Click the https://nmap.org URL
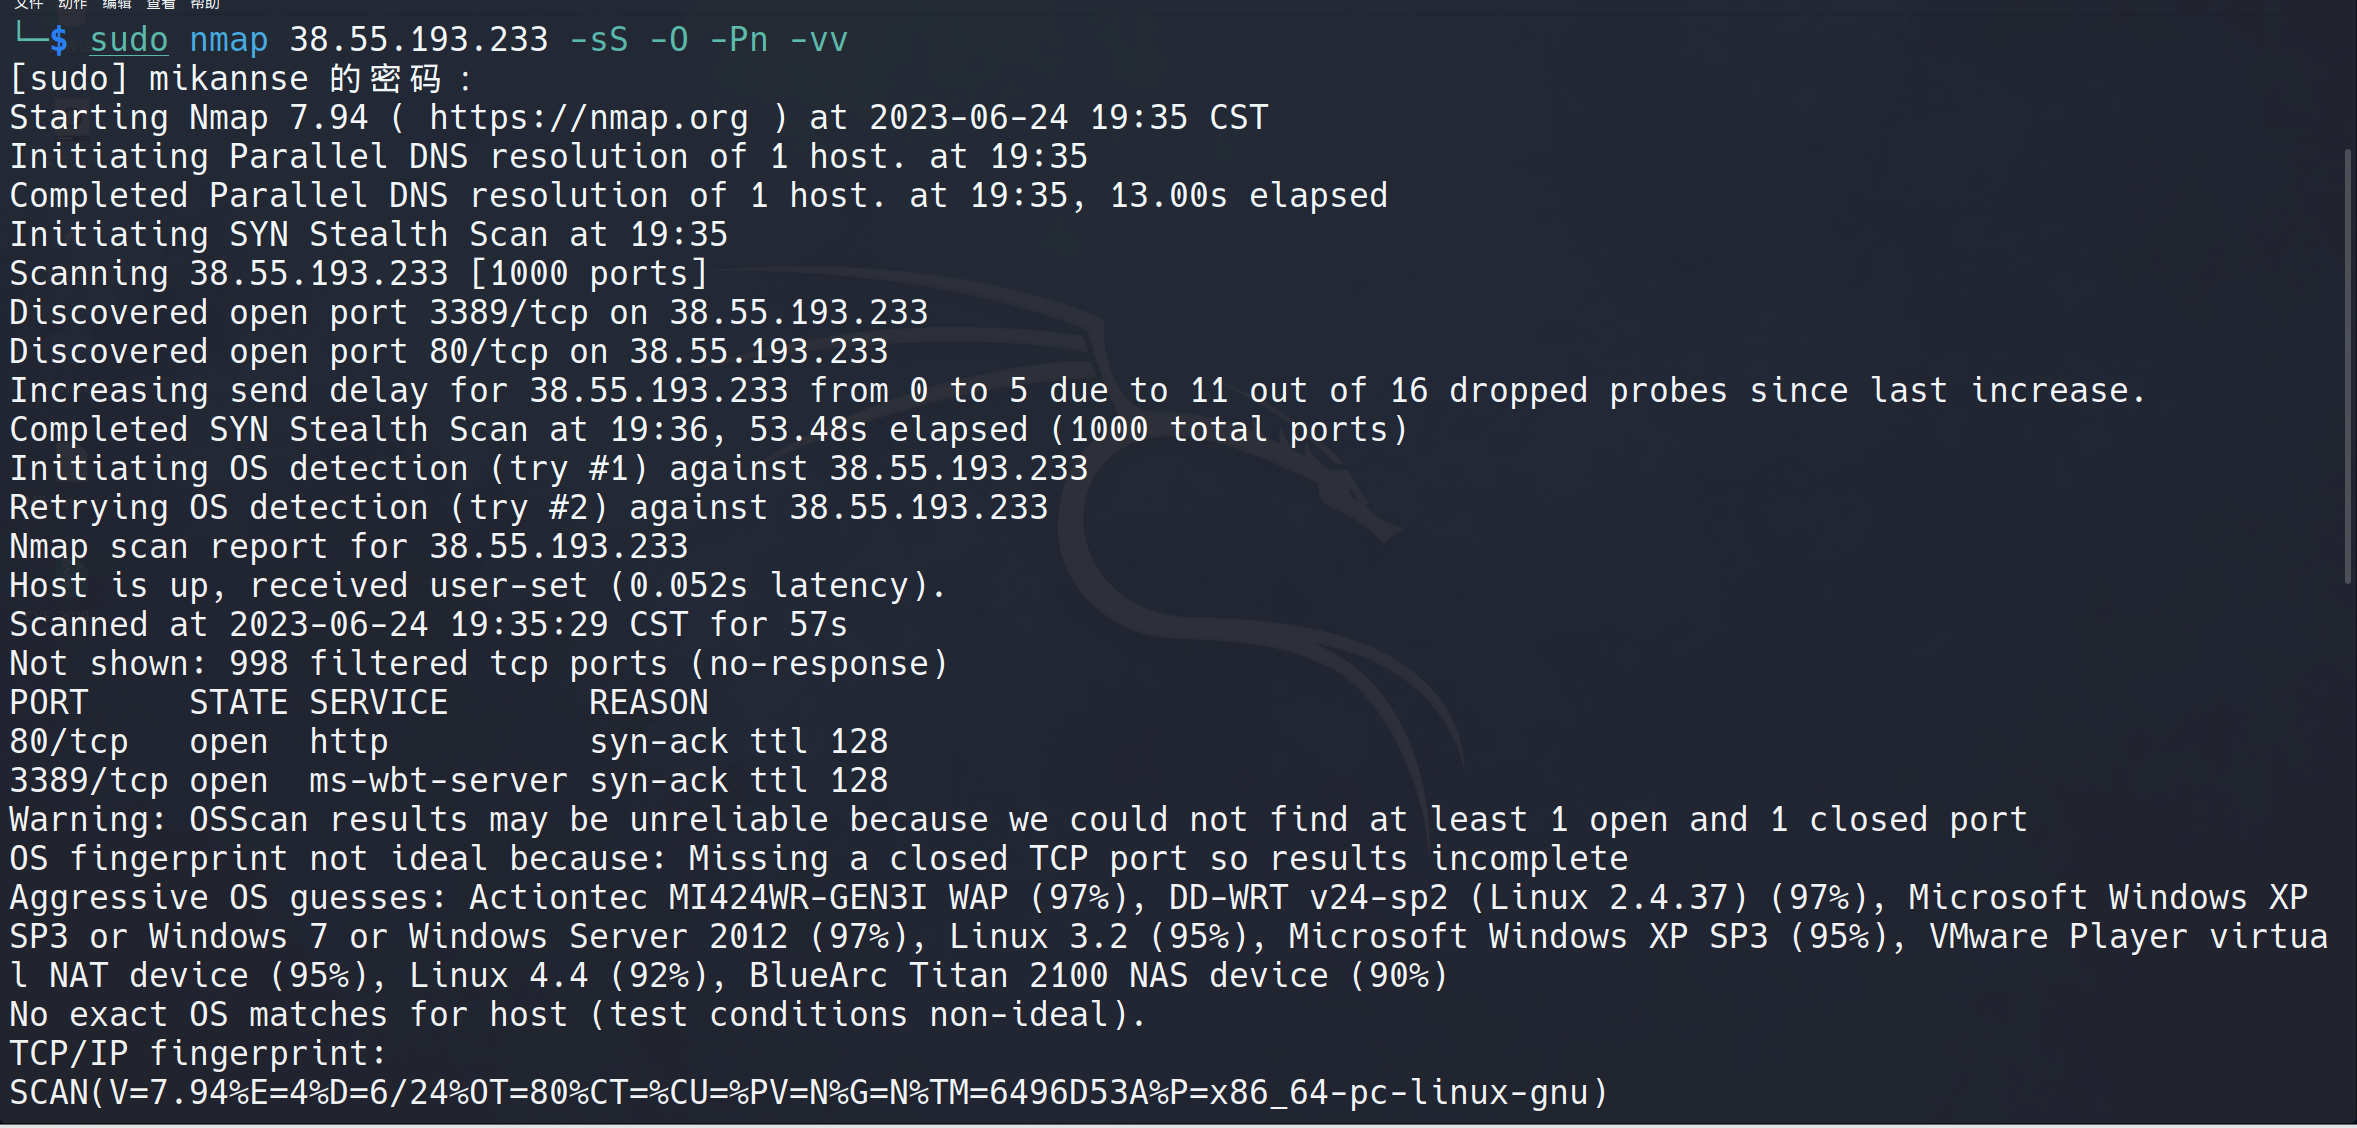This screenshot has width=2357, height=1128. [x=588, y=118]
